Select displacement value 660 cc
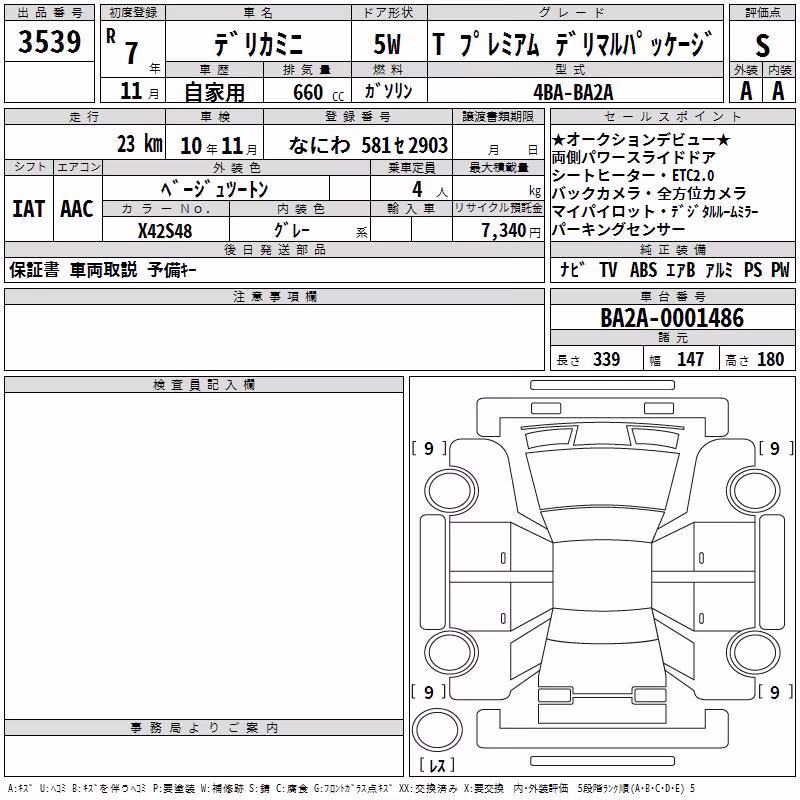This screenshot has width=800, height=800. pyautogui.click(x=318, y=93)
